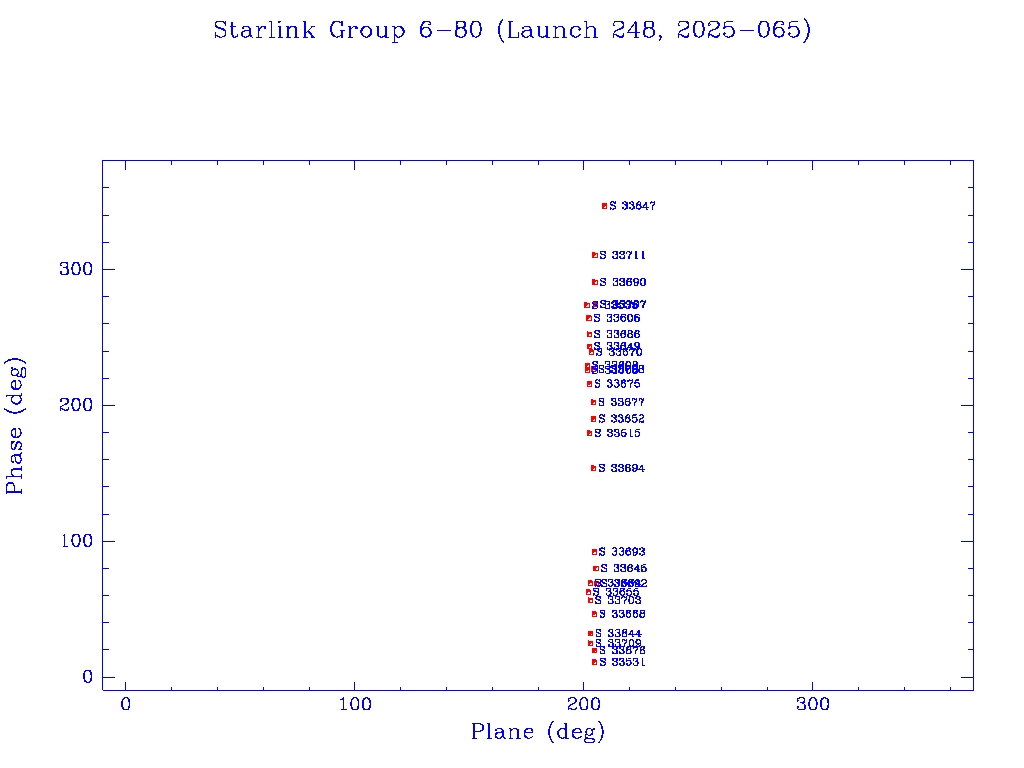The image size is (1024, 768).
Task: Click the data label "S 33686"
Action: coord(617,334)
